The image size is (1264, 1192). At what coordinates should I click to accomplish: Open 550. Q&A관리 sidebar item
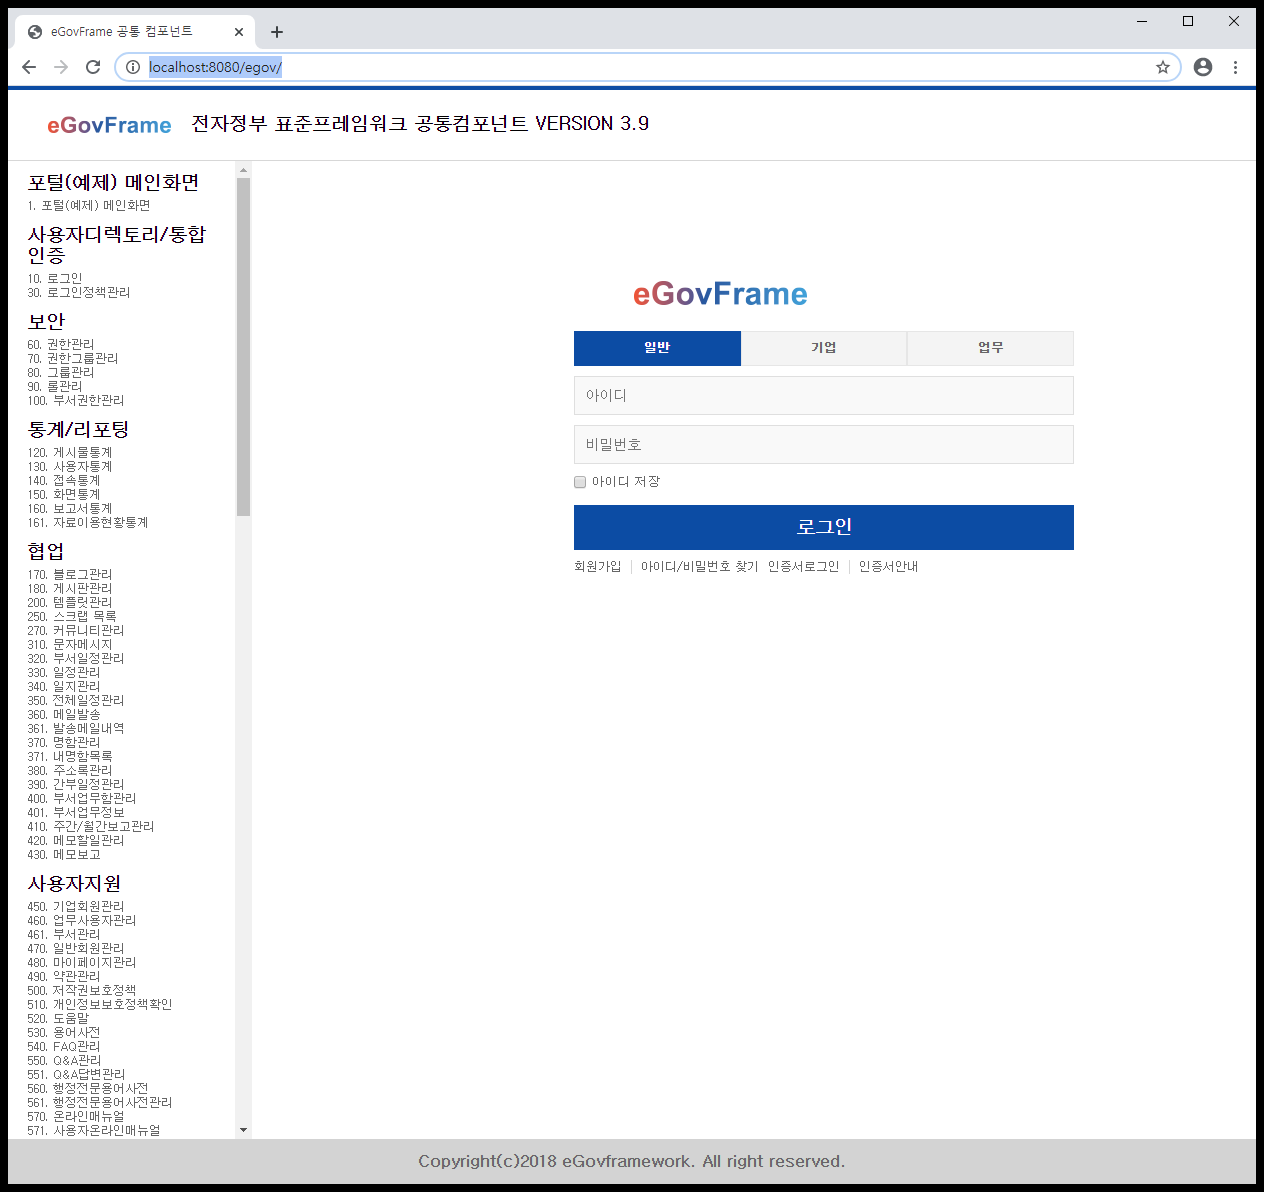(64, 1060)
